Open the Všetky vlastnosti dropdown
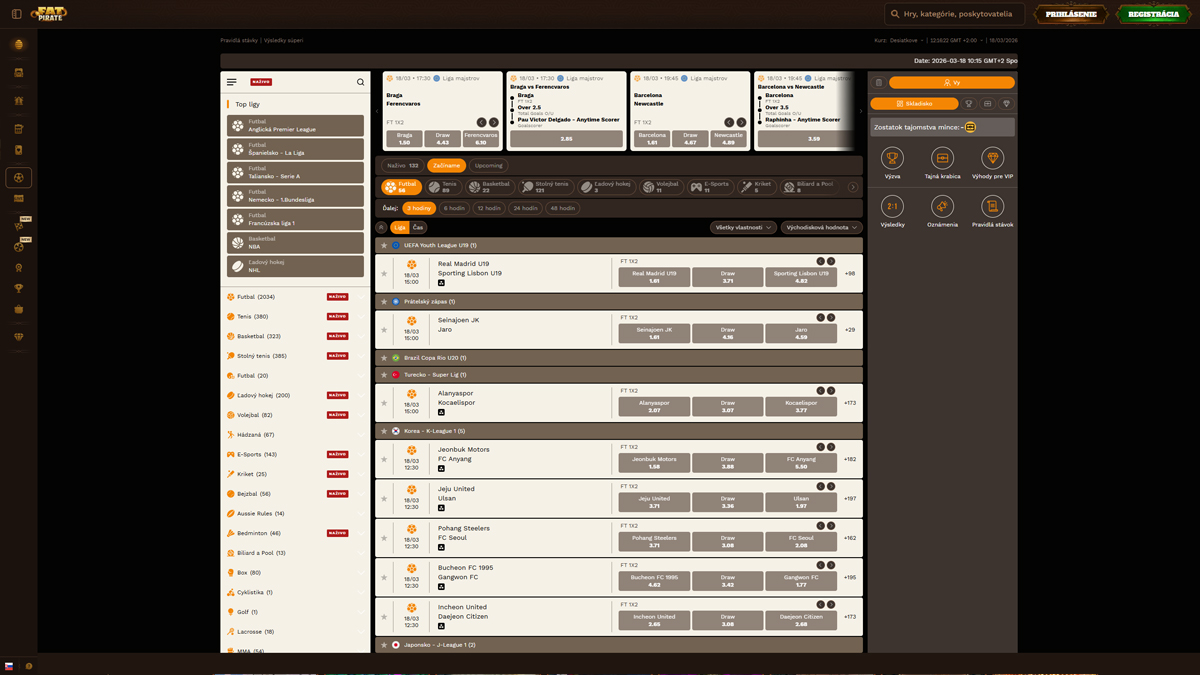This screenshot has height=675, width=1200. point(743,228)
